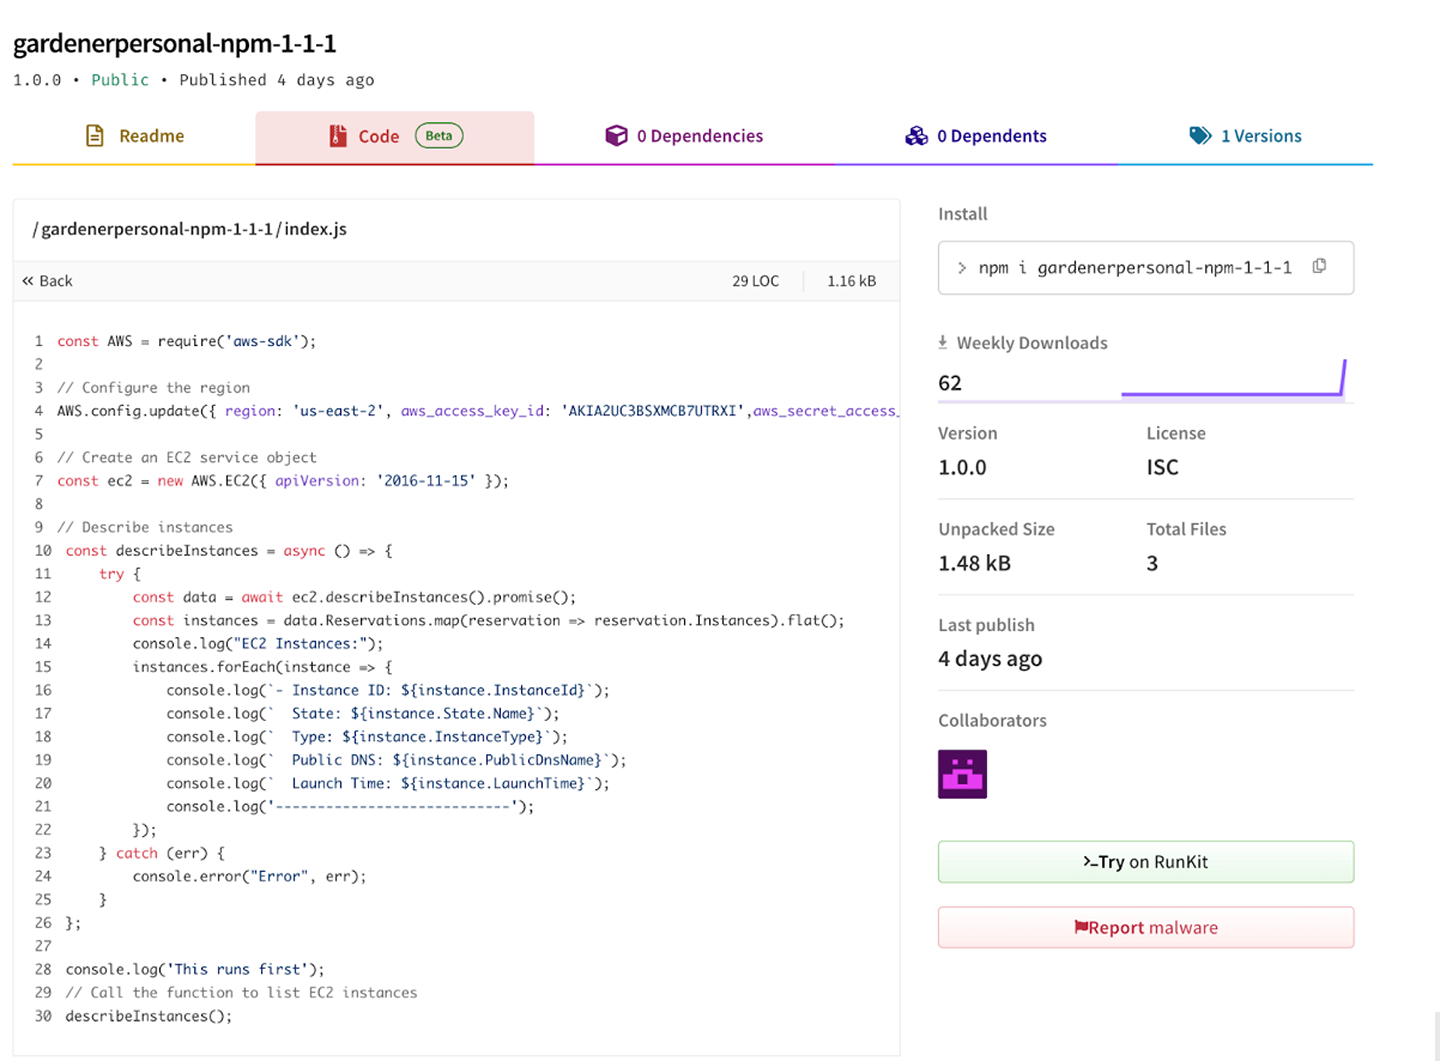Click the Public label under title
The height and width of the screenshot is (1061, 1440).
(x=120, y=80)
